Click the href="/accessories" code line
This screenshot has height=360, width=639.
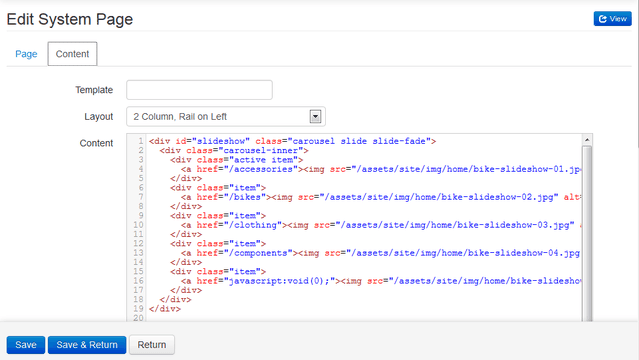(381, 169)
